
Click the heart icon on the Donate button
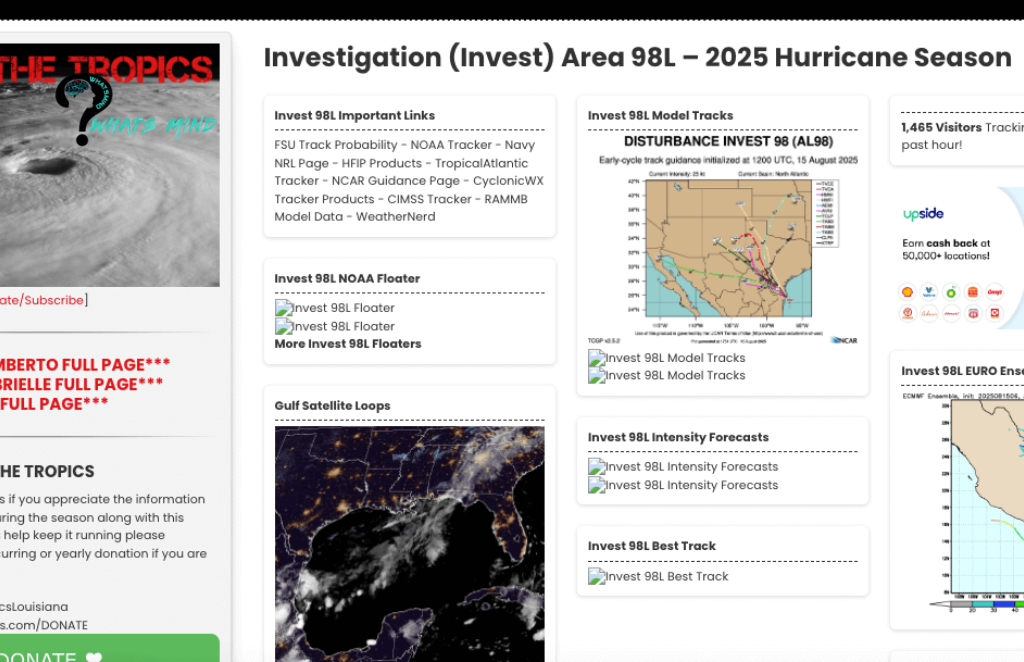coord(93,656)
